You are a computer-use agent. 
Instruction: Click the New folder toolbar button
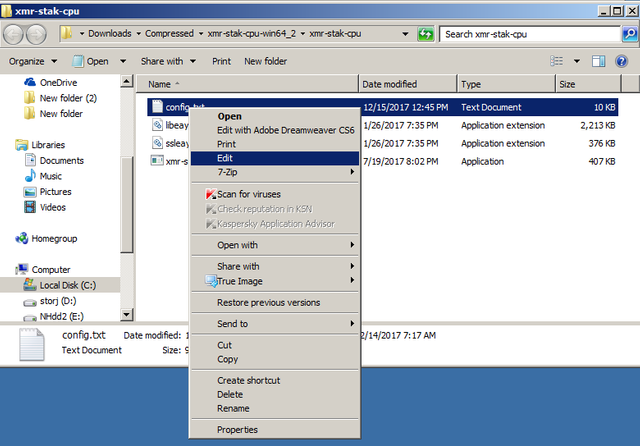pos(265,61)
